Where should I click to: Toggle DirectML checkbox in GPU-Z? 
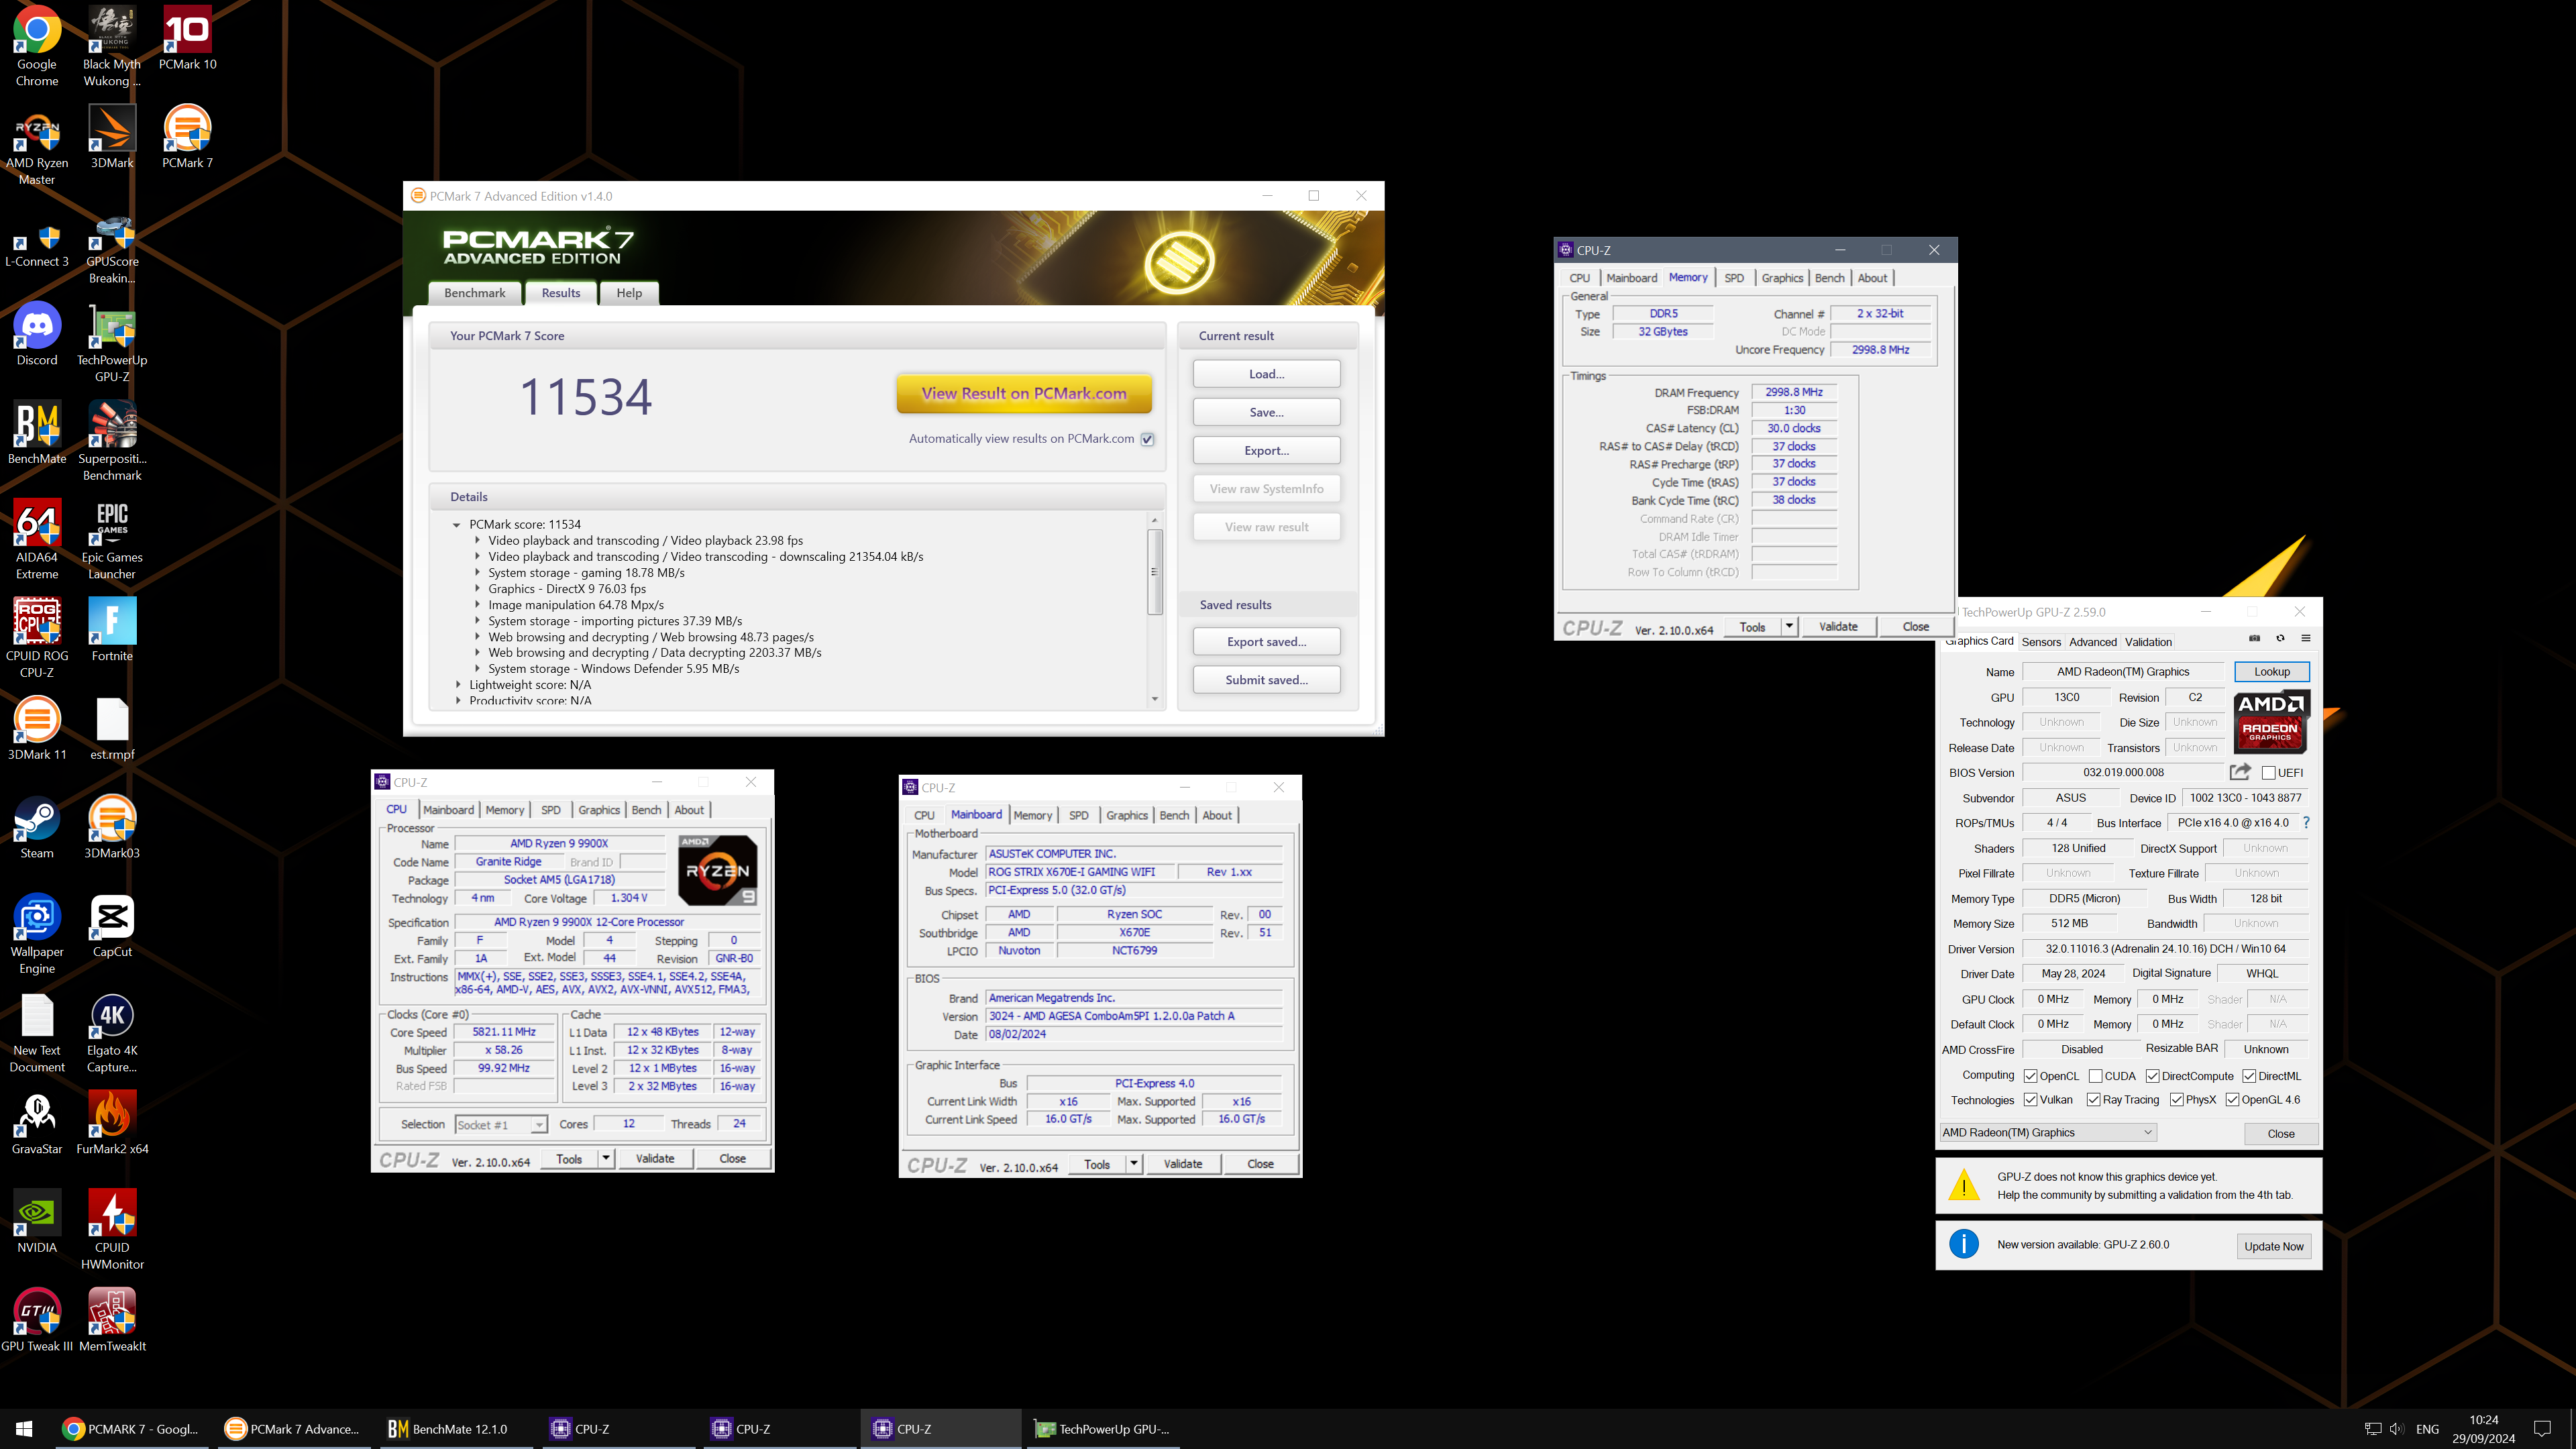click(x=2248, y=1076)
